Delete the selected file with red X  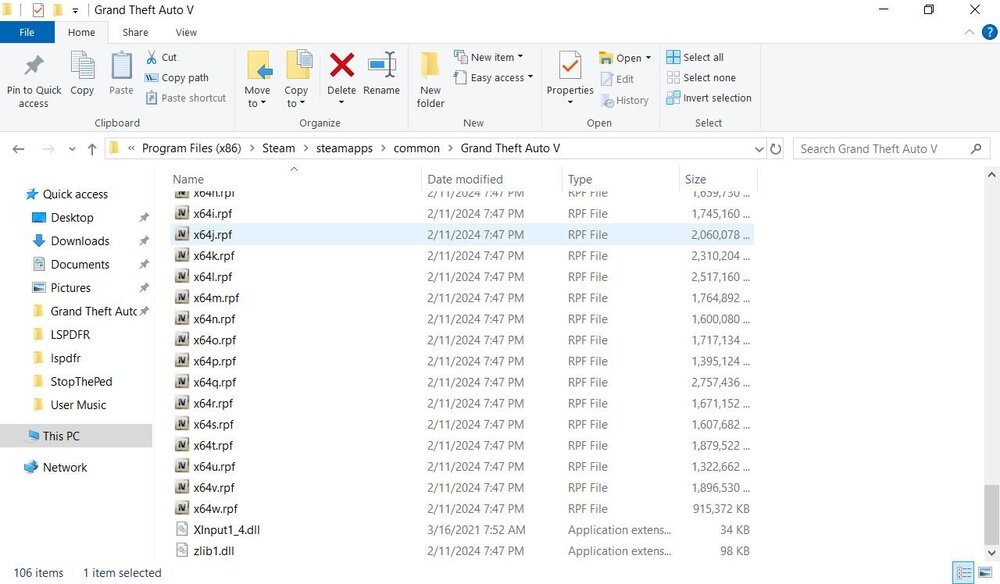point(342,65)
